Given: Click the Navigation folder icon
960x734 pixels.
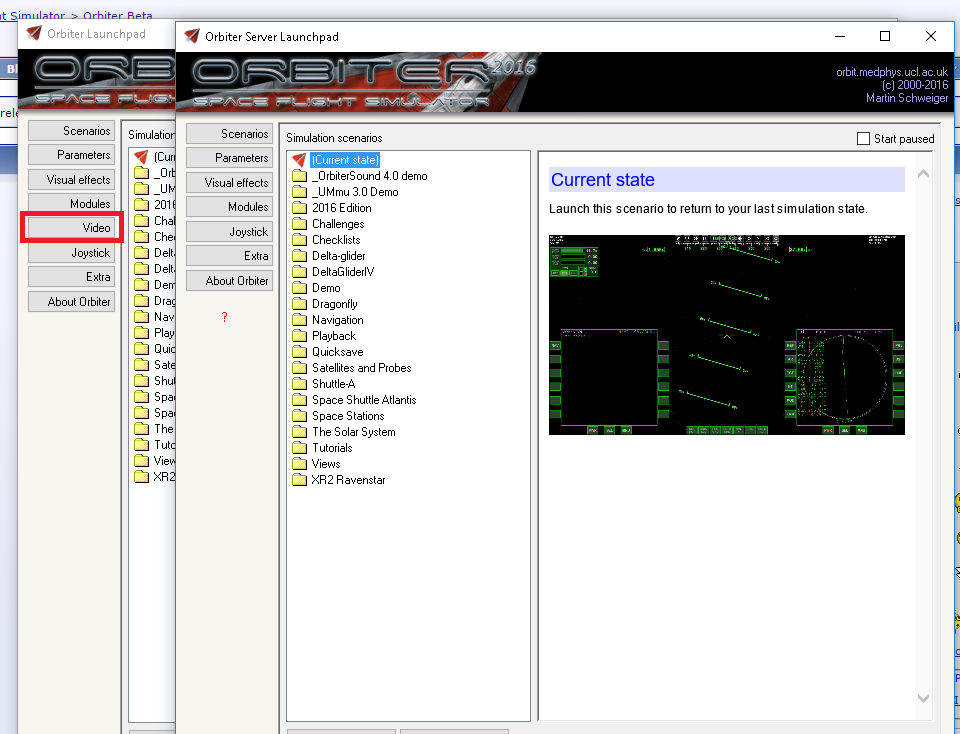Looking at the screenshot, I should pos(299,320).
